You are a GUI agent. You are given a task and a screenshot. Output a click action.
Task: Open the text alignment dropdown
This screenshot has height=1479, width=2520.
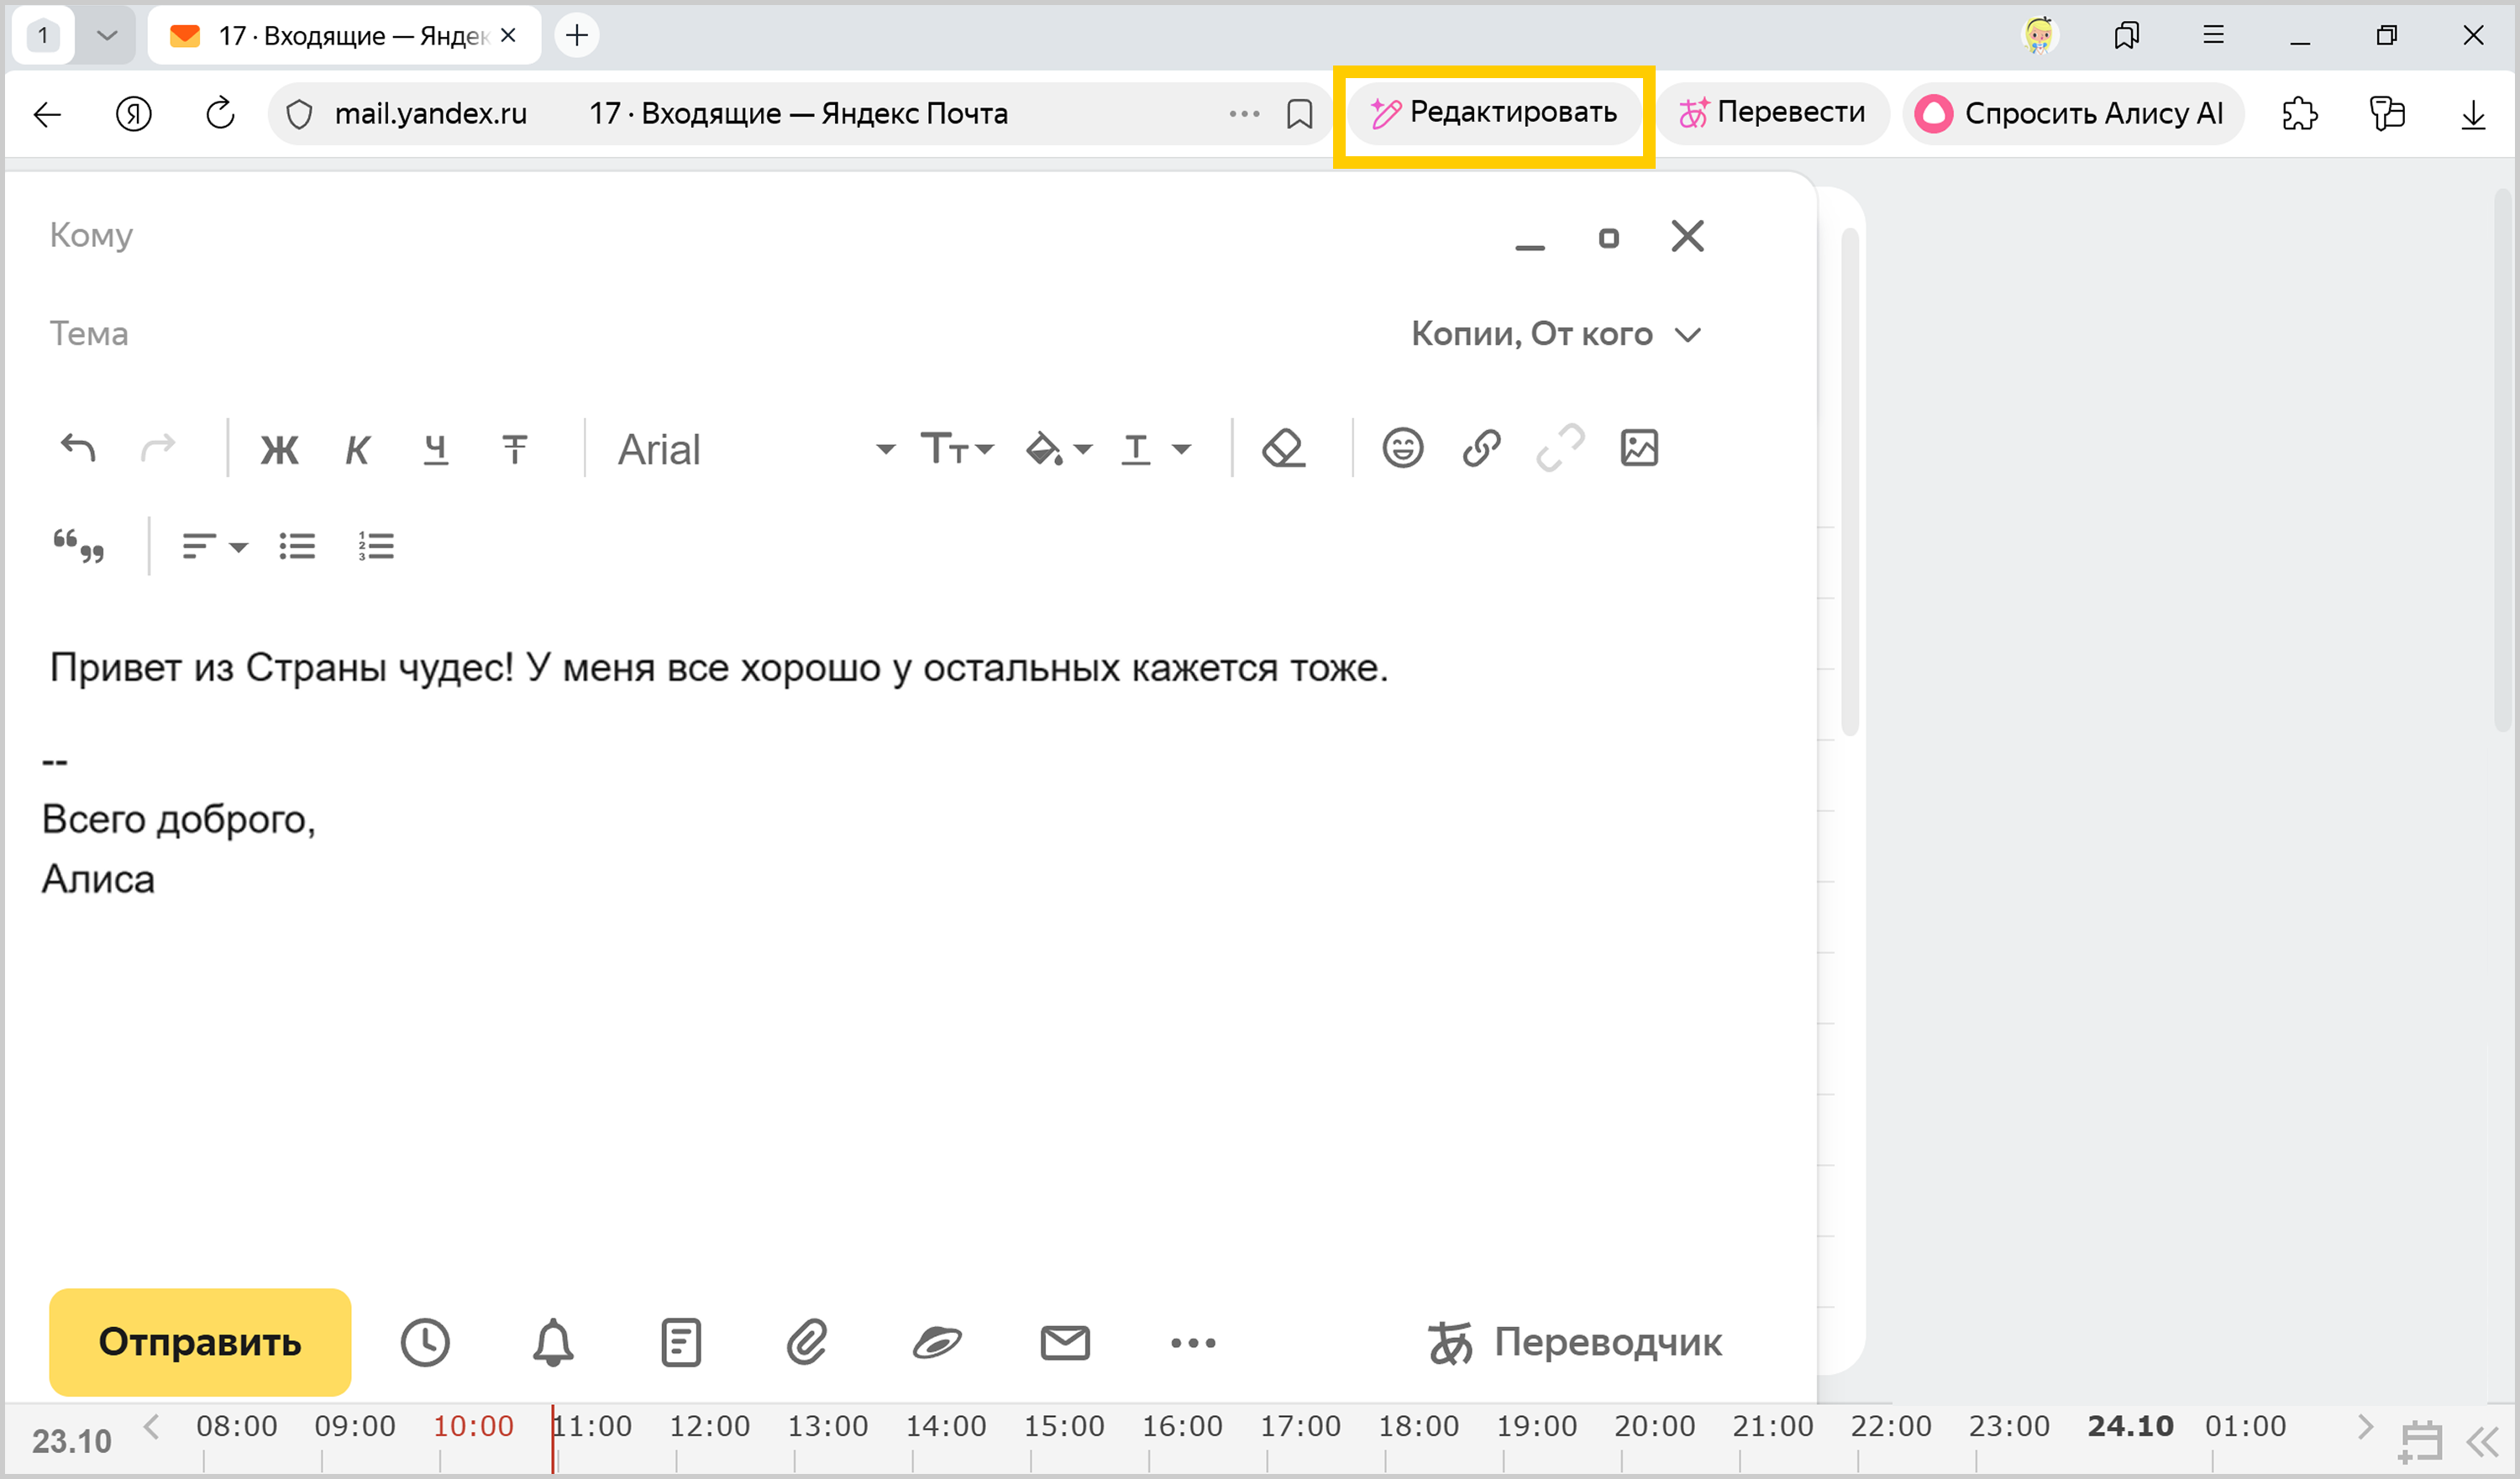pos(214,546)
